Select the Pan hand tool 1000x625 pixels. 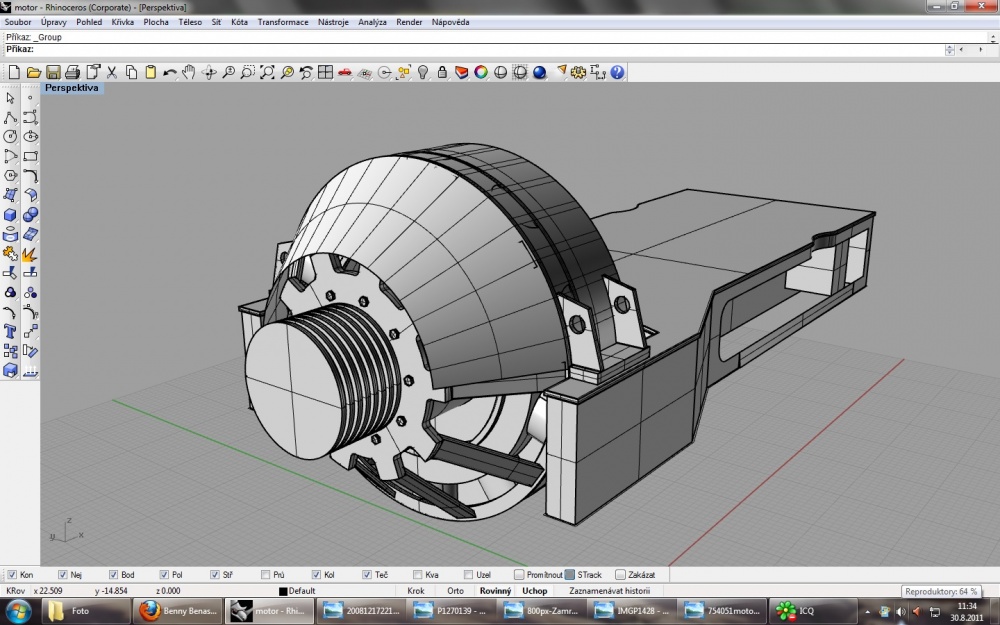(x=189, y=72)
